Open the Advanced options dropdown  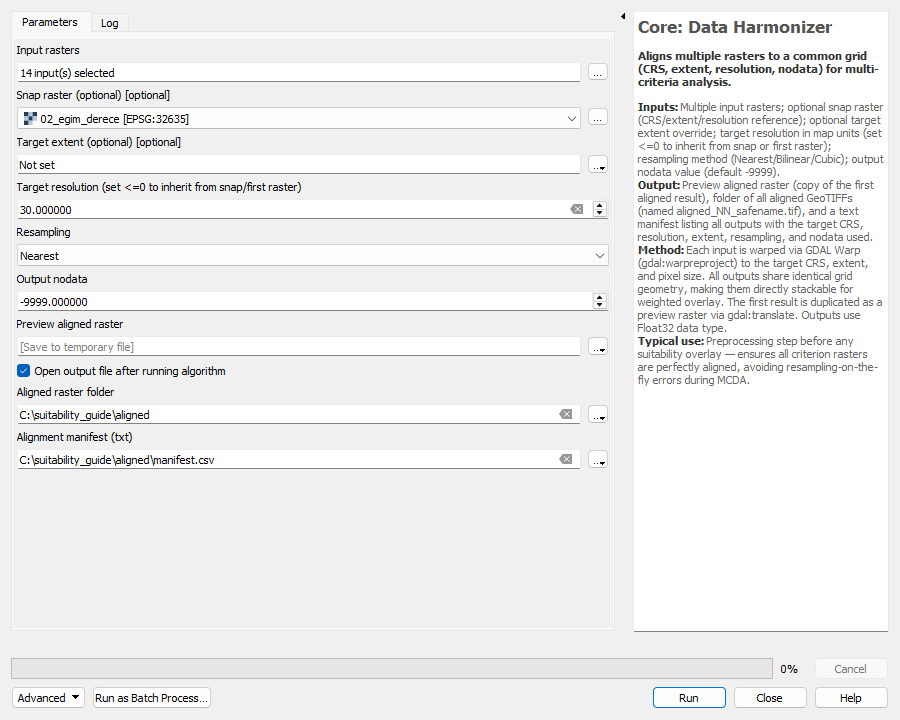(48, 698)
